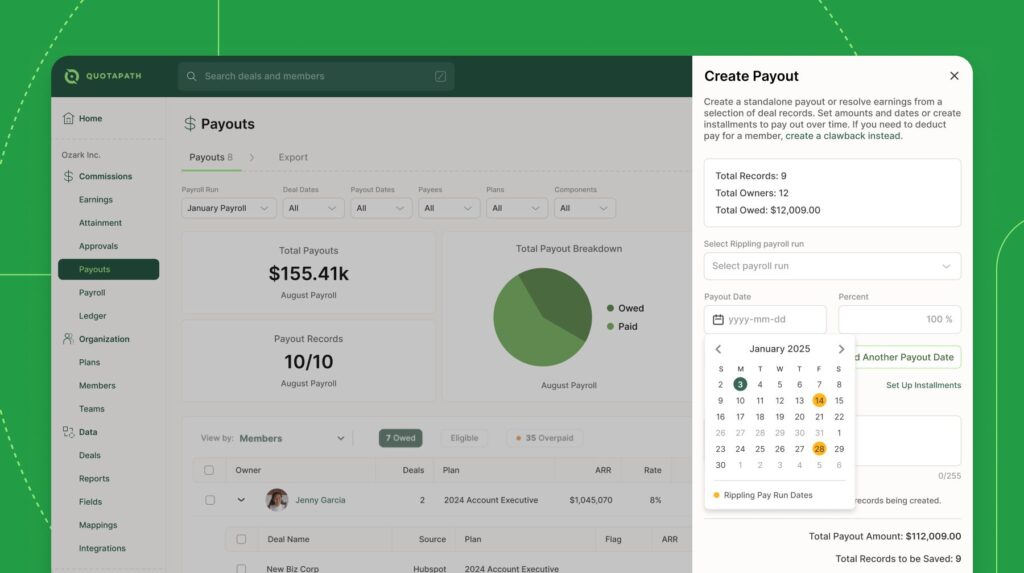This screenshot has height=573, width=1024.
Task: Click the Home house icon
Action: pyautogui.click(x=69, y=118)
